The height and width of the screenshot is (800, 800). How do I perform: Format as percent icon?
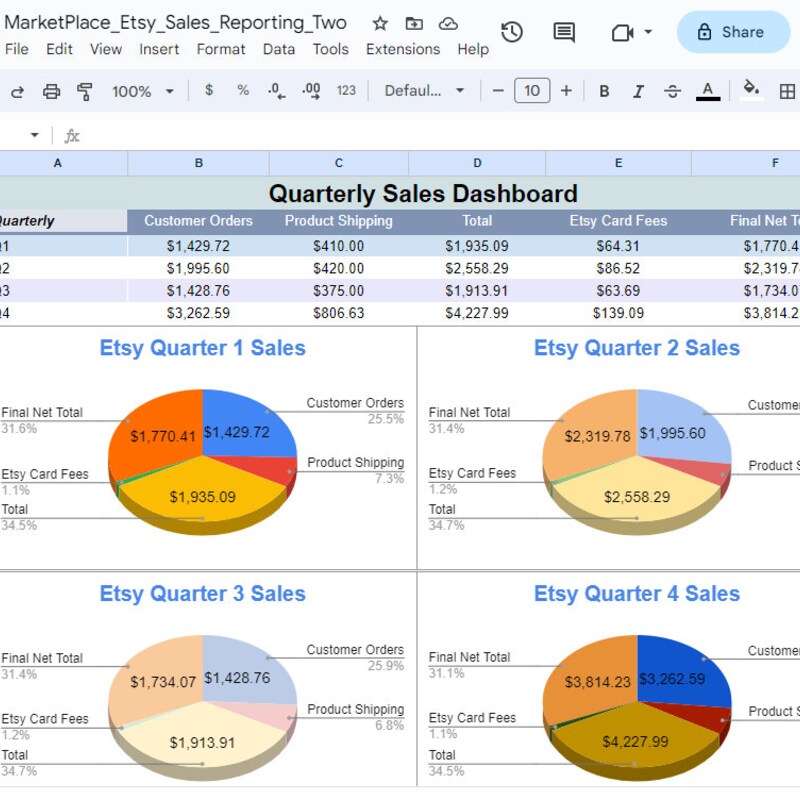pos(243,90)
